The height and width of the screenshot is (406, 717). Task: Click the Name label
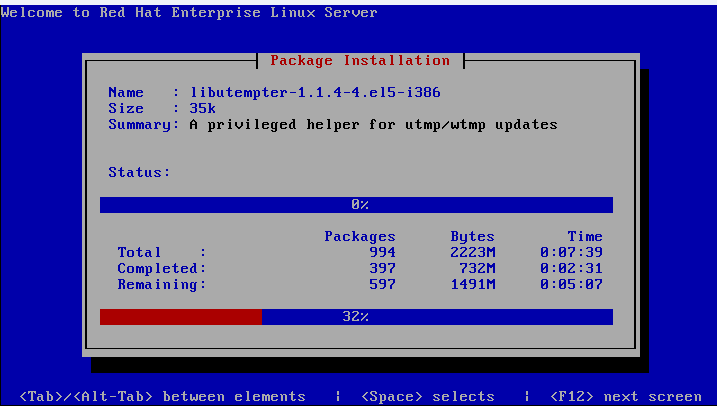pos(126,93)
